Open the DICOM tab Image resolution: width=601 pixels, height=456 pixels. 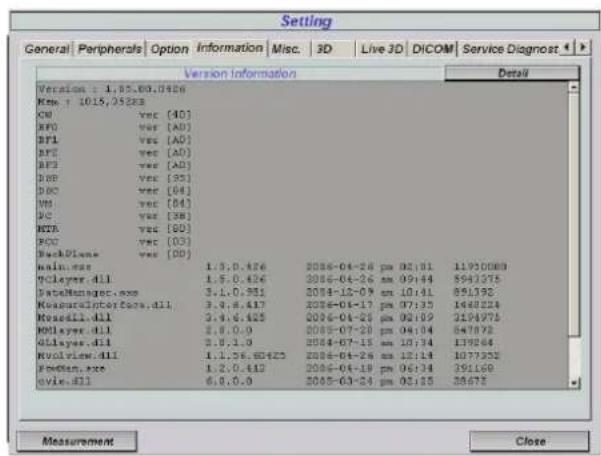tap(432, 49)
